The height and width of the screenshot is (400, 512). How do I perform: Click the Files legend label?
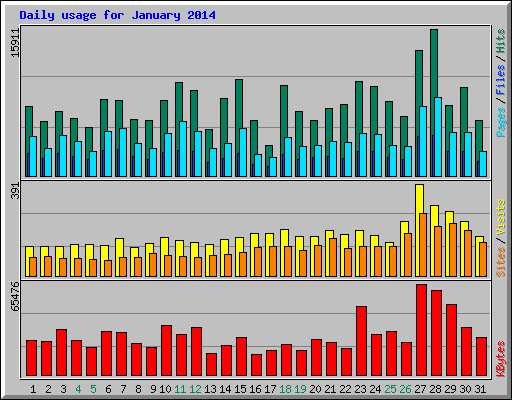tap(501, 80)
